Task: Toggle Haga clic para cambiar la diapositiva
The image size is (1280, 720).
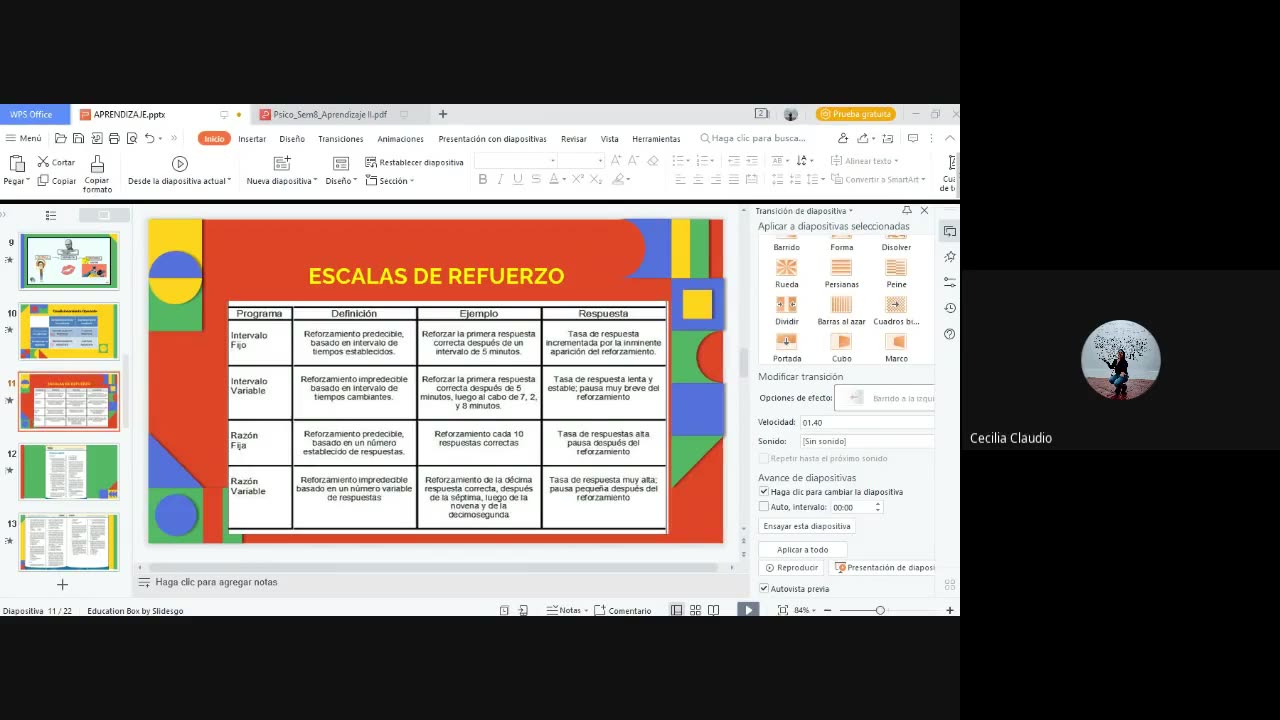Action: pos(764,492)
